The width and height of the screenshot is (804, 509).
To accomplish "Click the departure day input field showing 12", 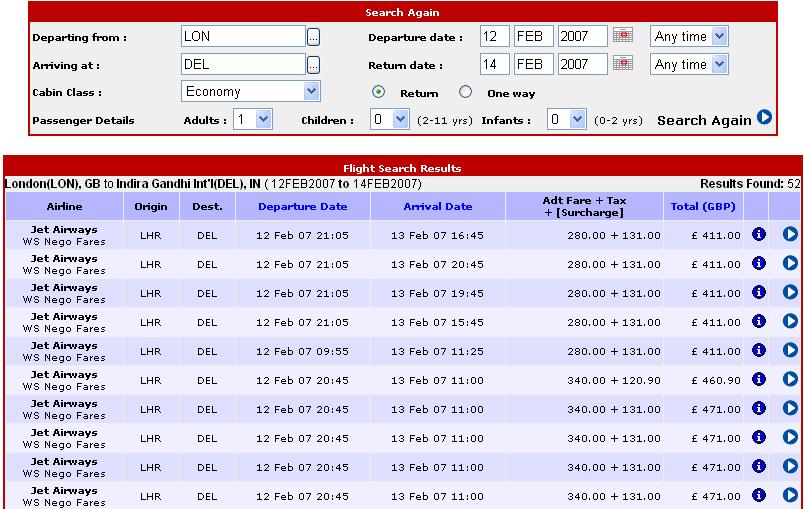I will click(494, 36).
